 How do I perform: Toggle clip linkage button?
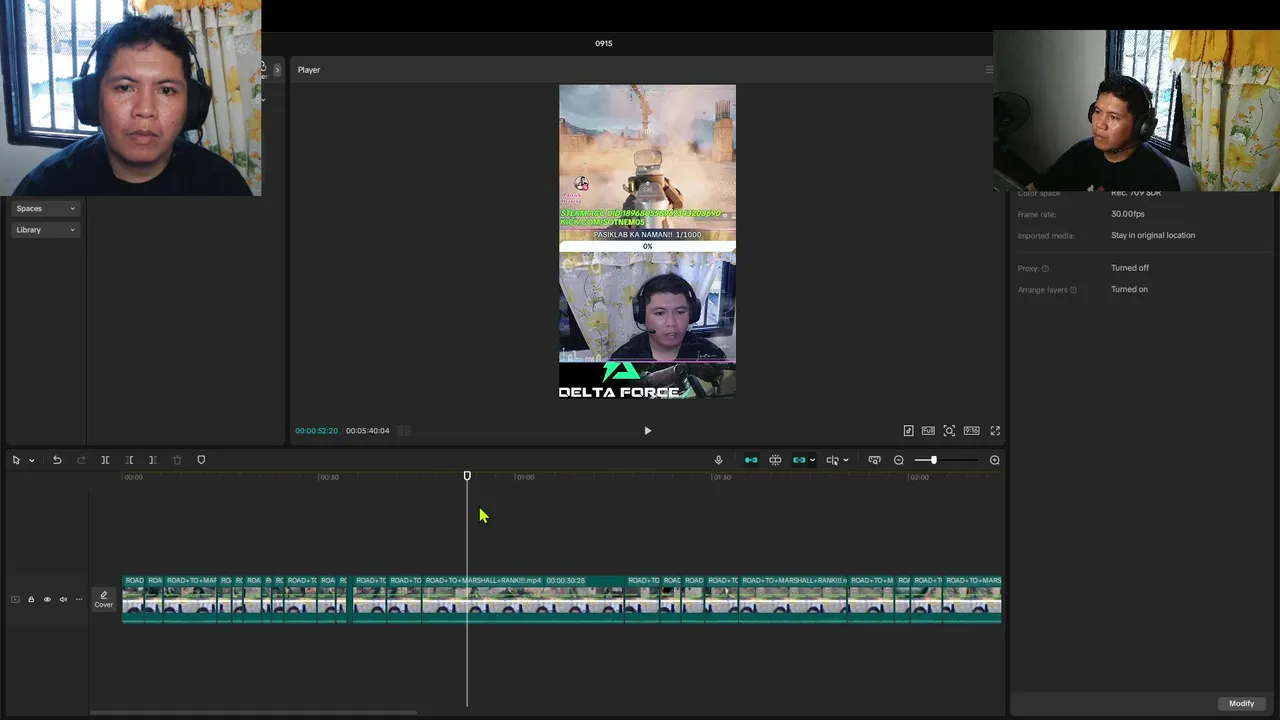[798, 460]
